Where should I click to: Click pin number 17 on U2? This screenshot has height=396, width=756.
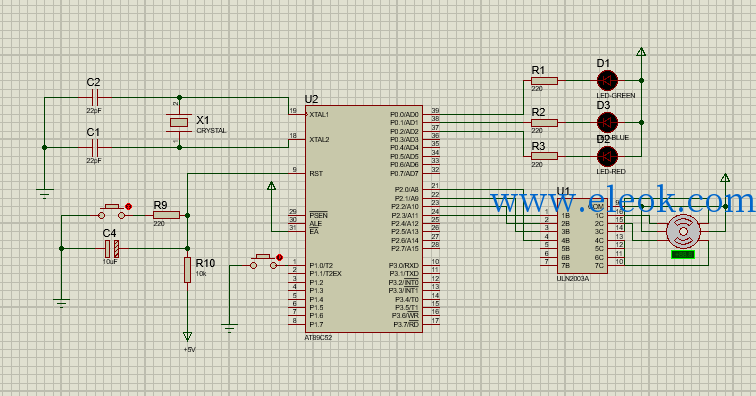(435, 320)
